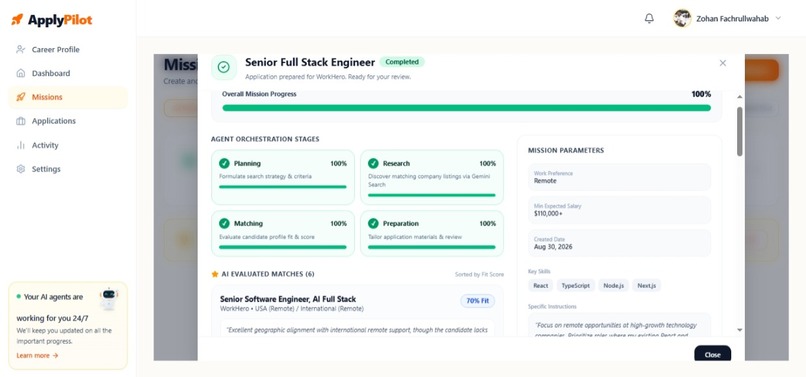Click the Dashboard home icon

pos(21,73)
